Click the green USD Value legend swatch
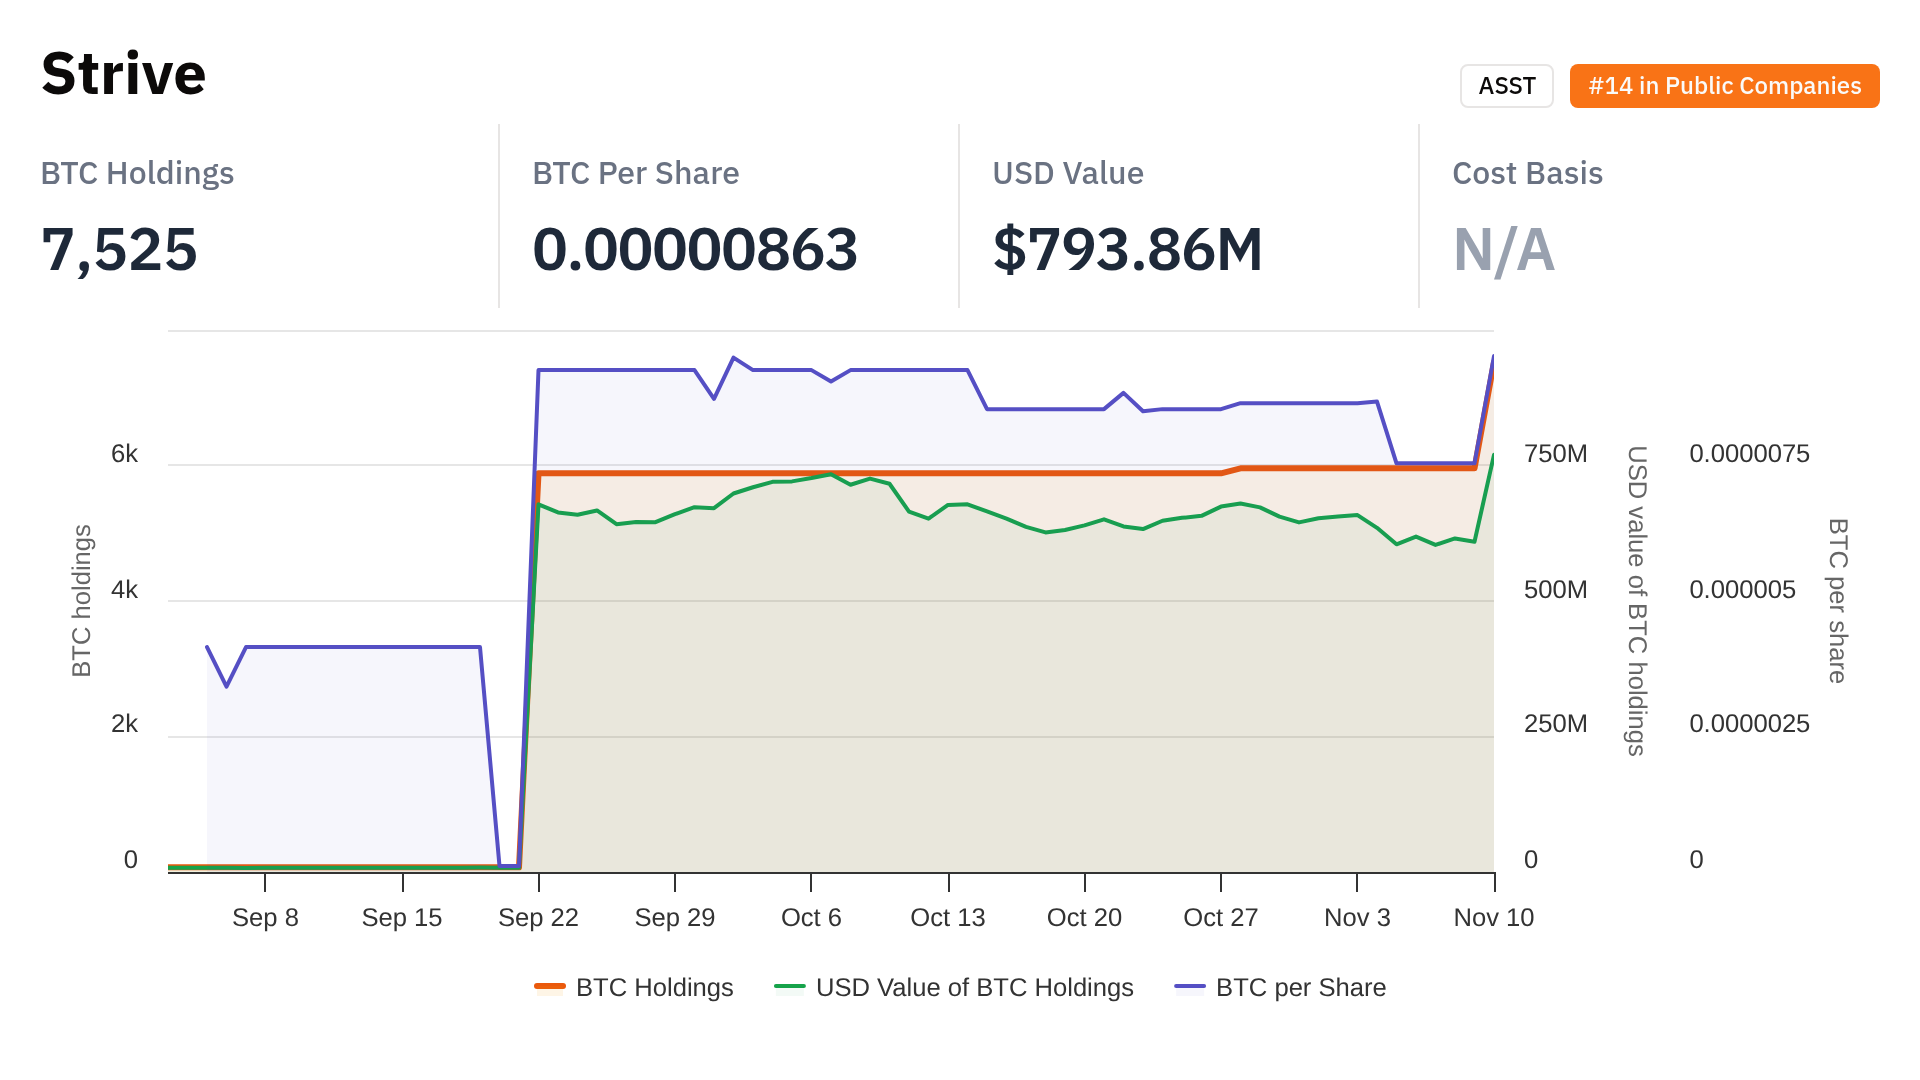 click(790, 987)
